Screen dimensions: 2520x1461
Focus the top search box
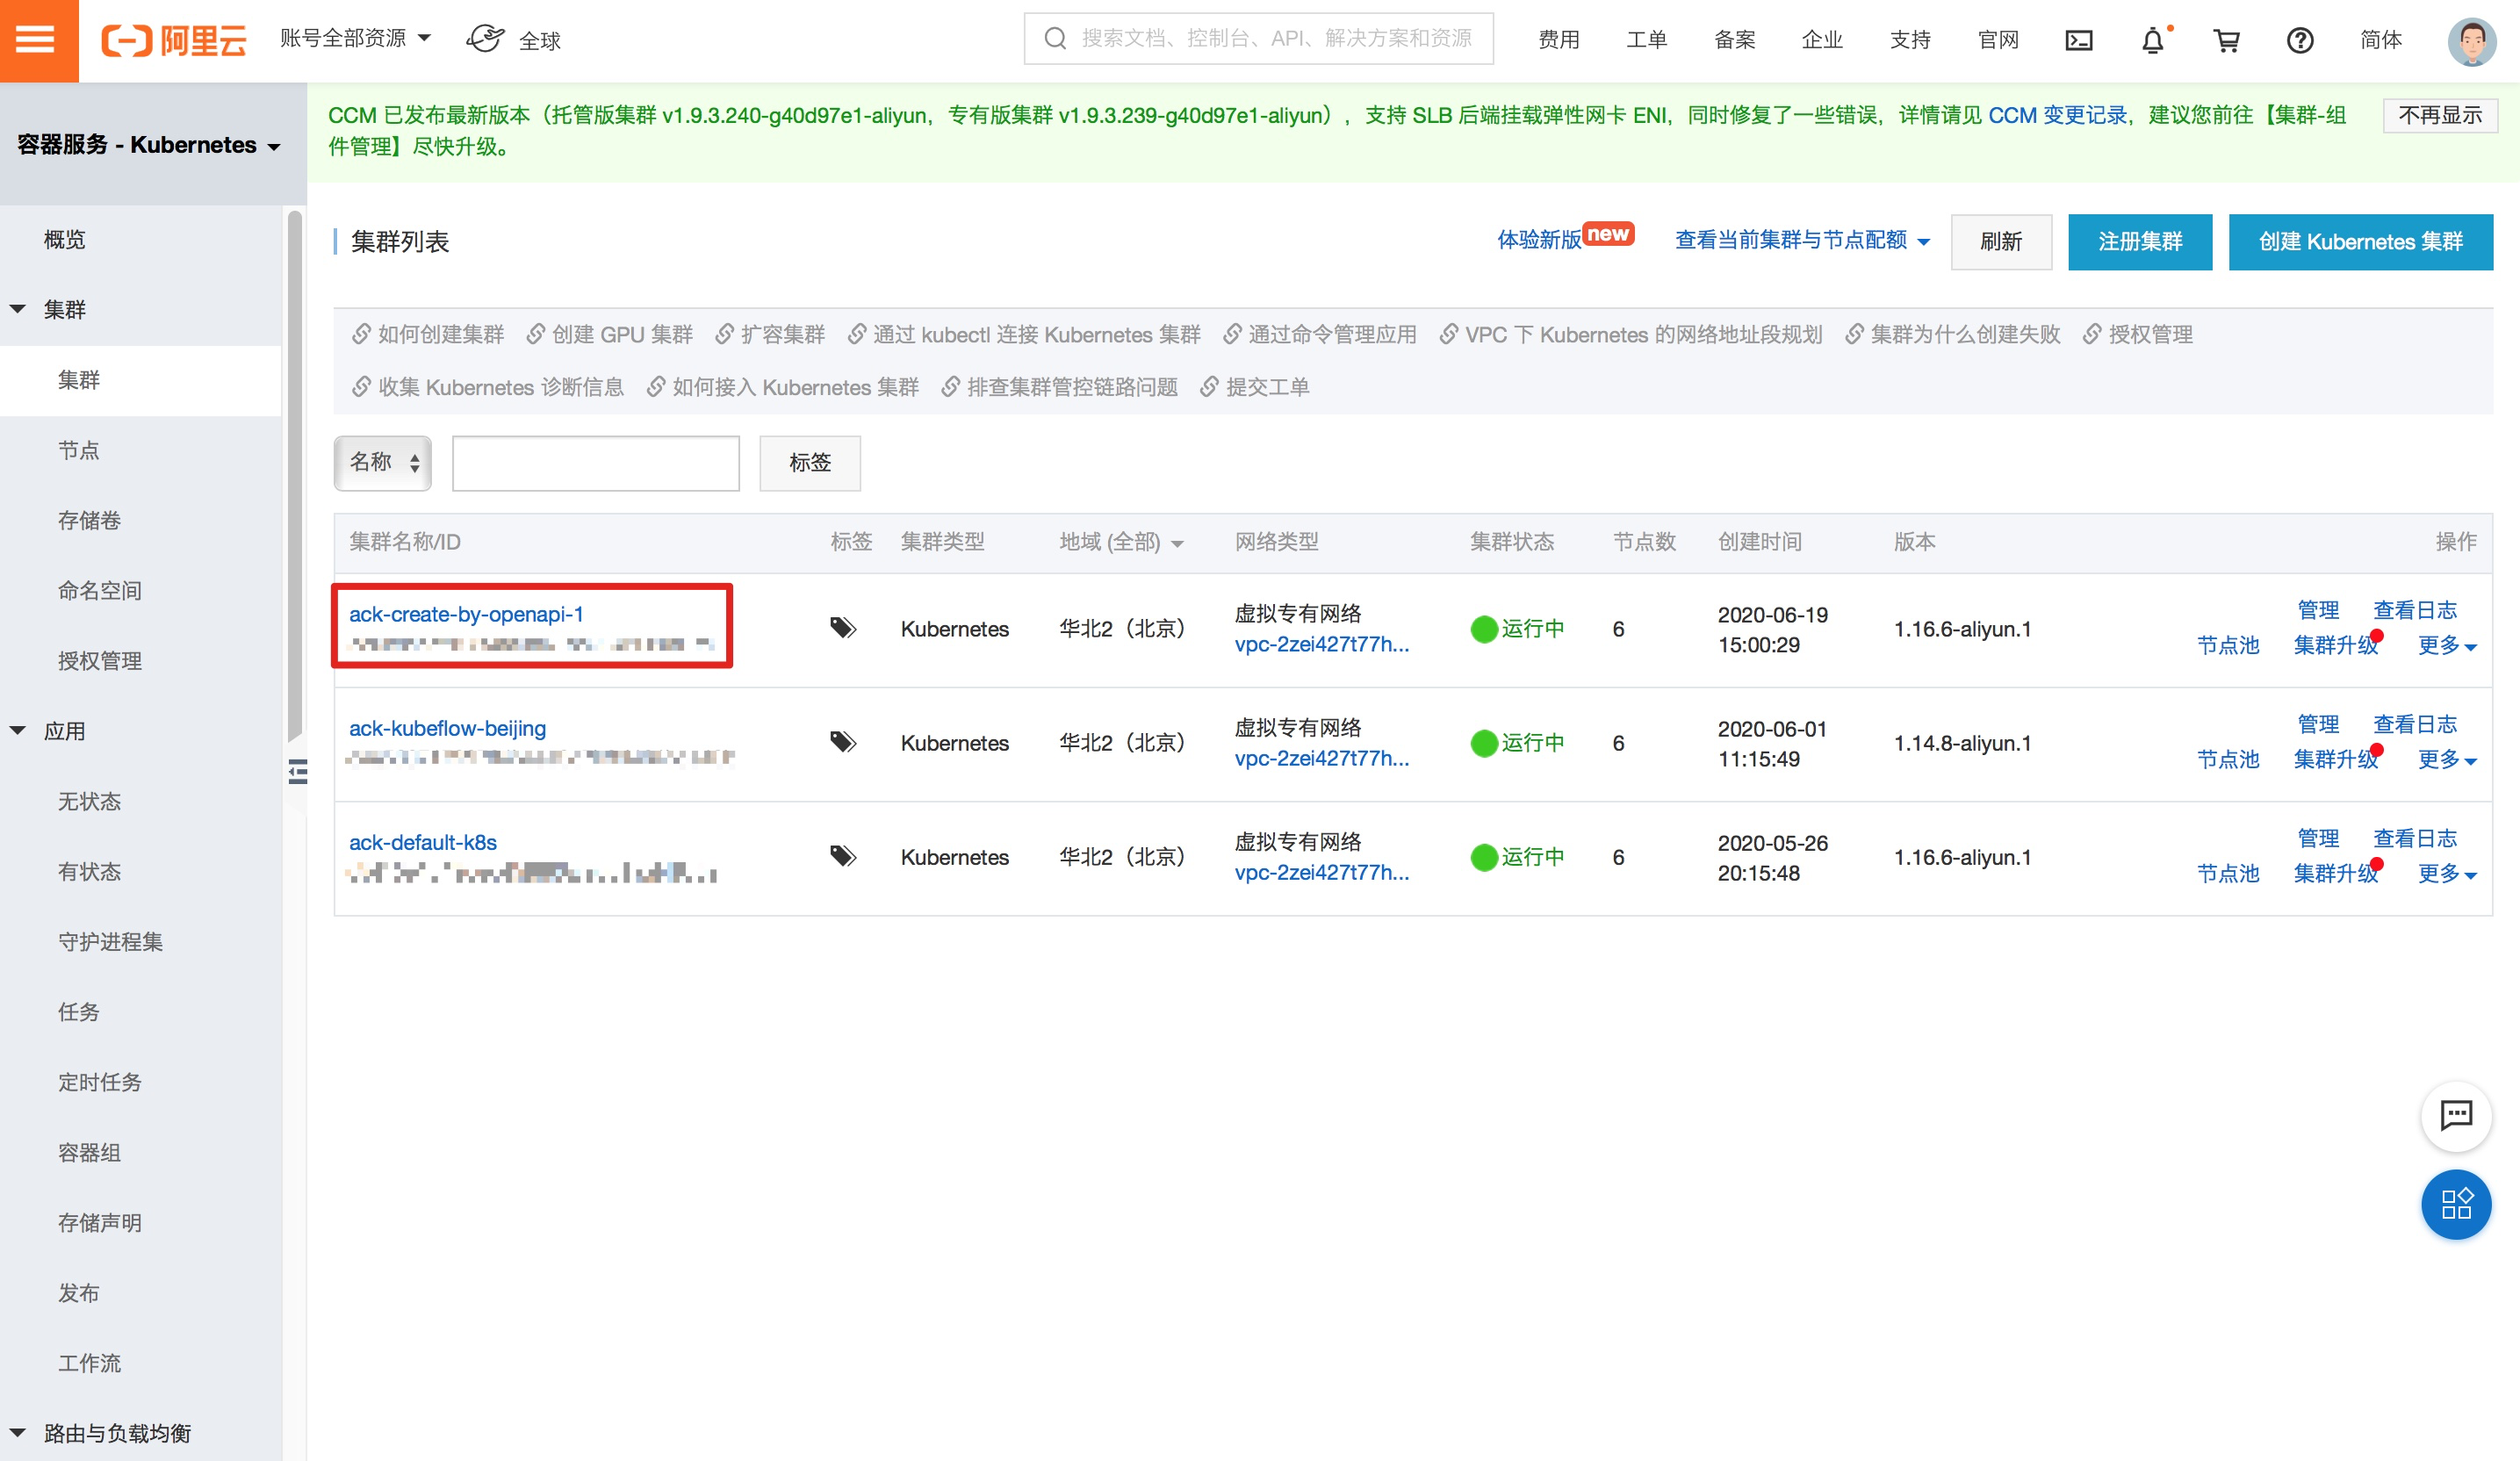[x=1258, y=39]
